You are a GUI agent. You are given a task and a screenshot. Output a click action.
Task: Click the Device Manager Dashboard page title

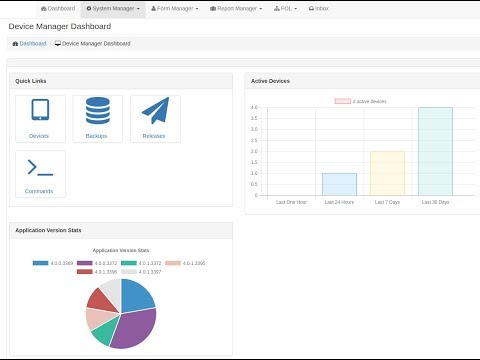pyautogui.click(x=60, y=27)
